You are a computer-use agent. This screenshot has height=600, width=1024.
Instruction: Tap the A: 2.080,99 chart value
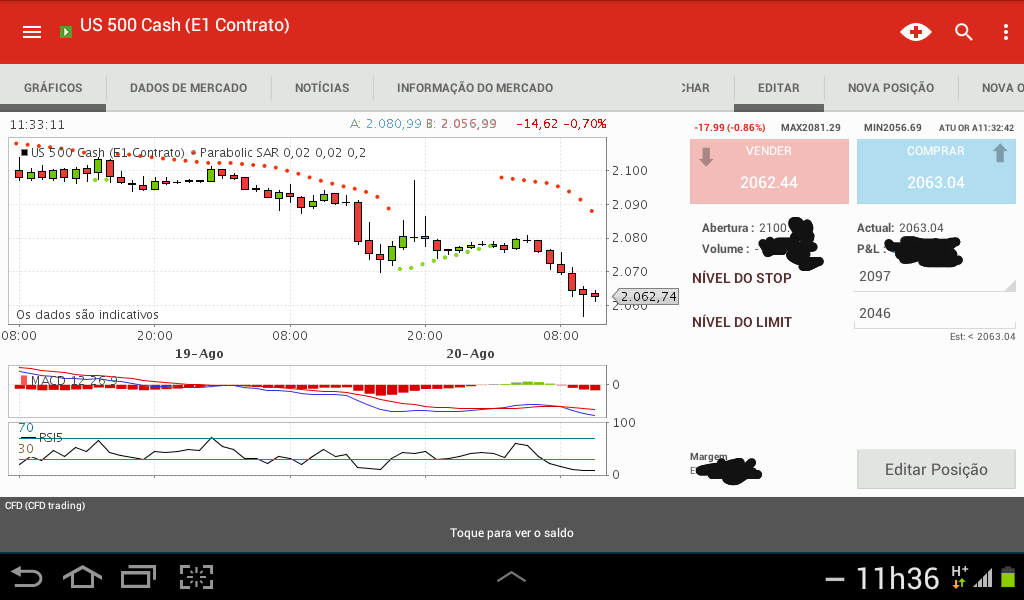[386, 124]
